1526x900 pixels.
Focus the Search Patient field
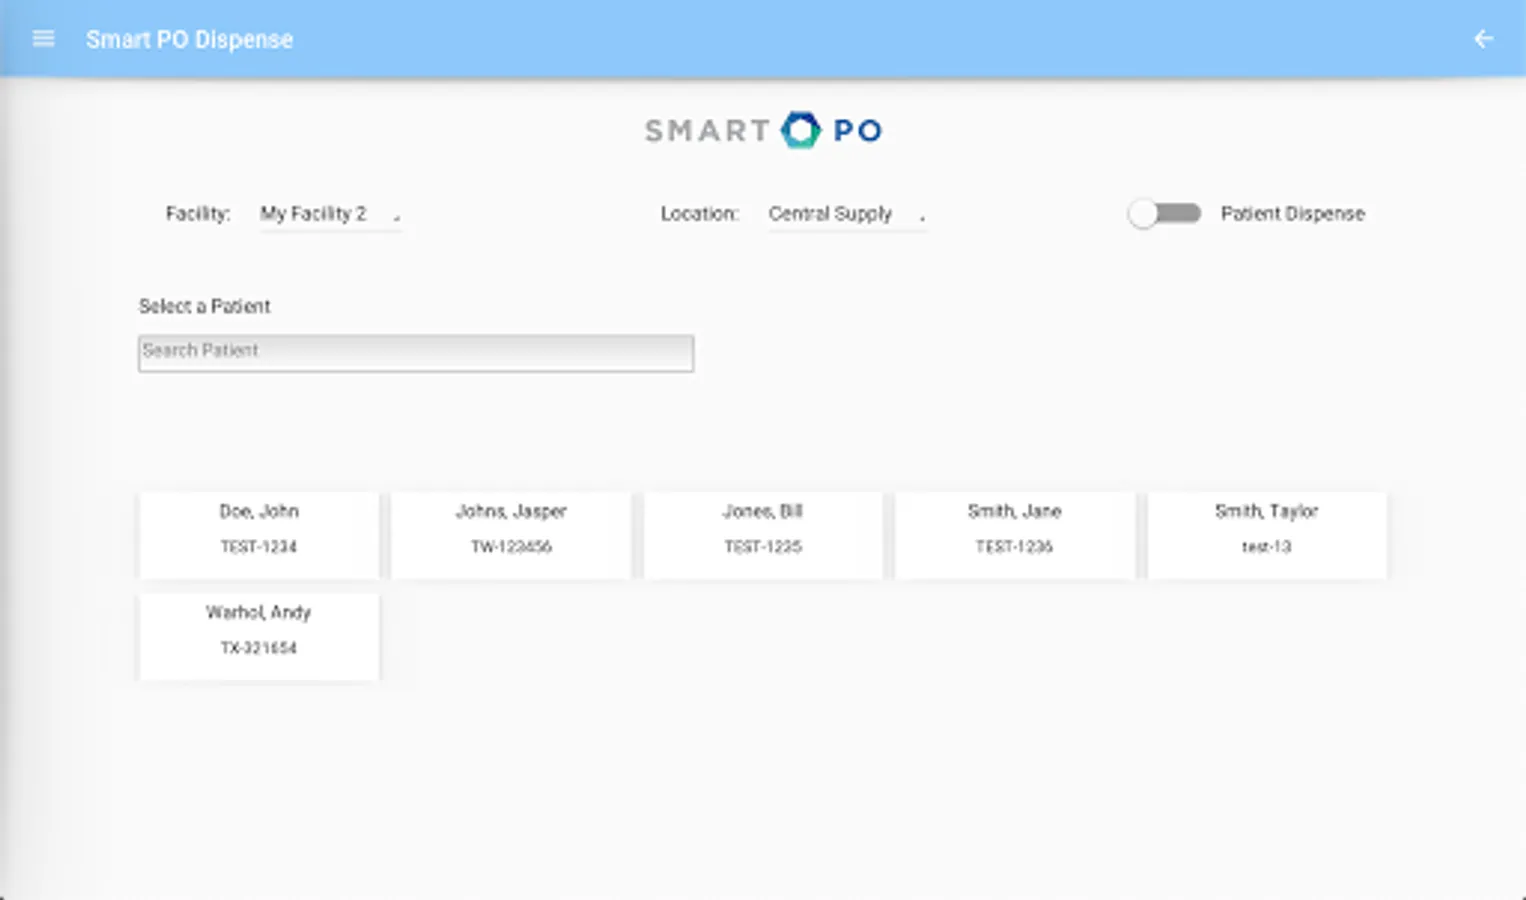point(416,353)
